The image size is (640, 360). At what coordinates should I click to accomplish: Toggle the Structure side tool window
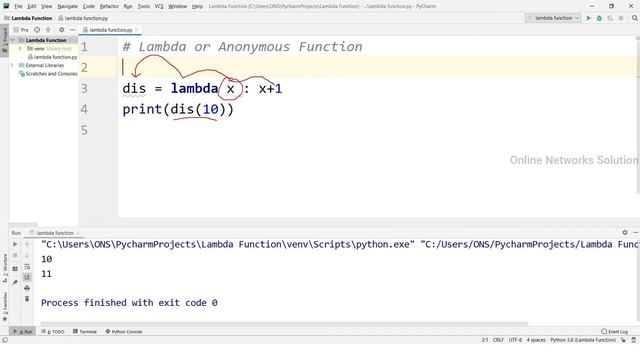point(4,269)
